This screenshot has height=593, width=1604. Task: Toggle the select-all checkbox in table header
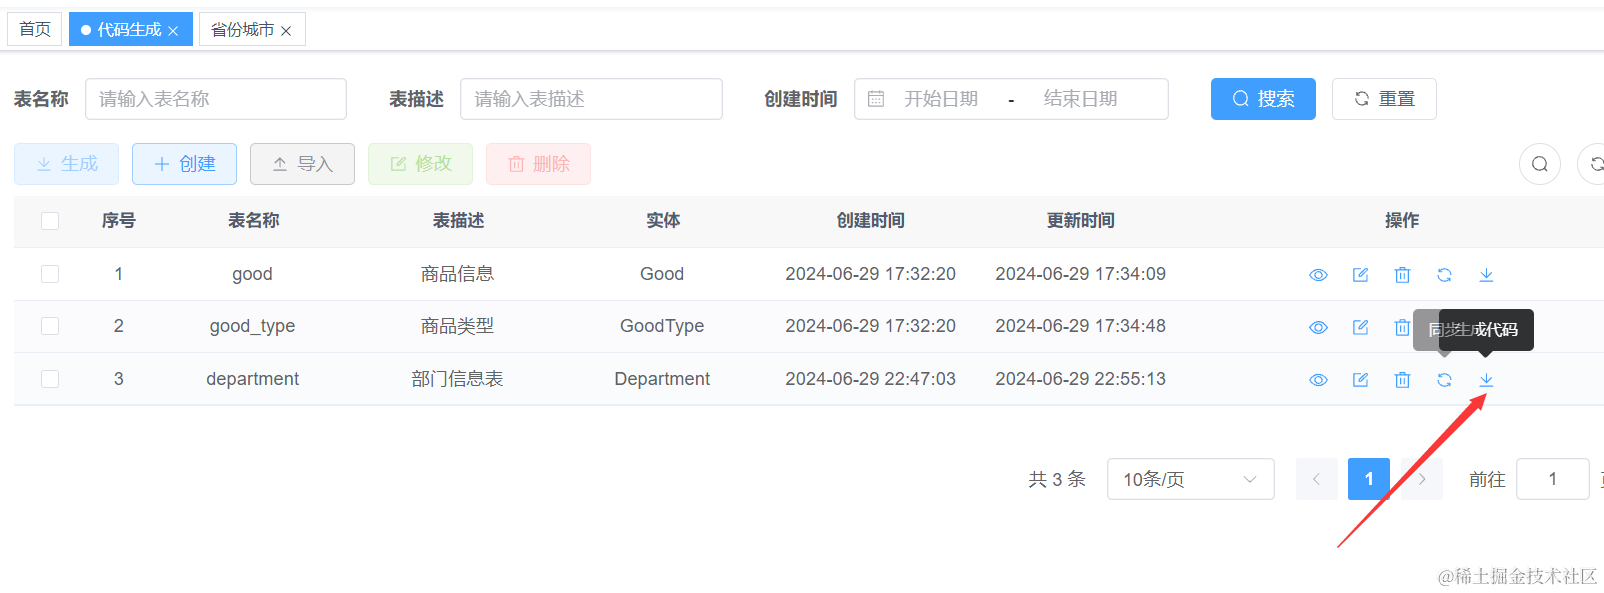tap(50, 221)
